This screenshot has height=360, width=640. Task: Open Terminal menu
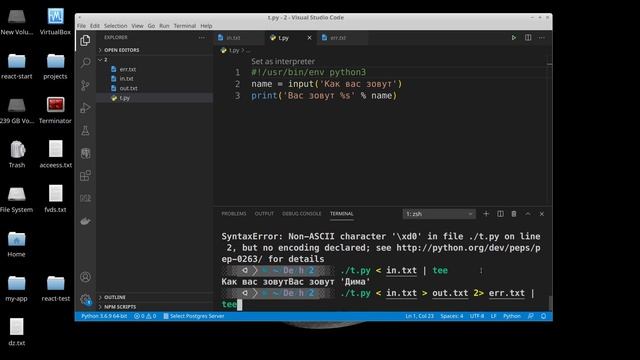185,26
